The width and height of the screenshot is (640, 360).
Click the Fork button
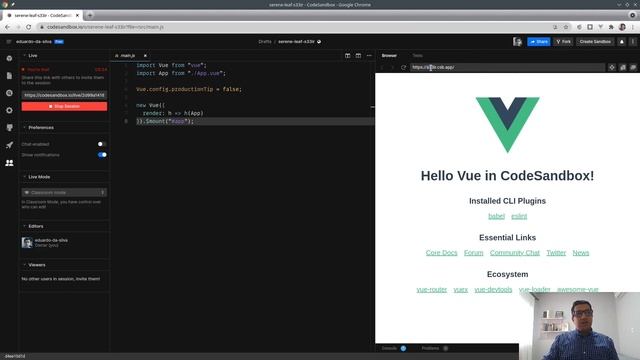[563, 42]
